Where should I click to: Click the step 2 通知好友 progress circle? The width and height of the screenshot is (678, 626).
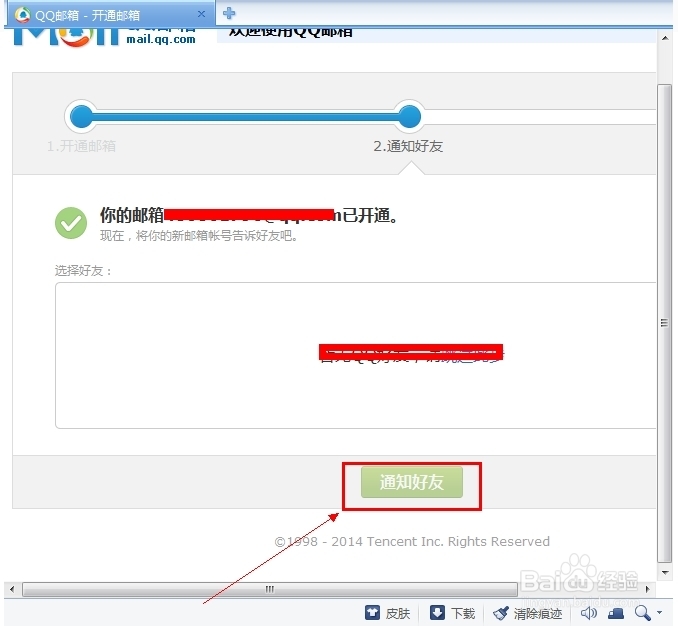[409, 117]
